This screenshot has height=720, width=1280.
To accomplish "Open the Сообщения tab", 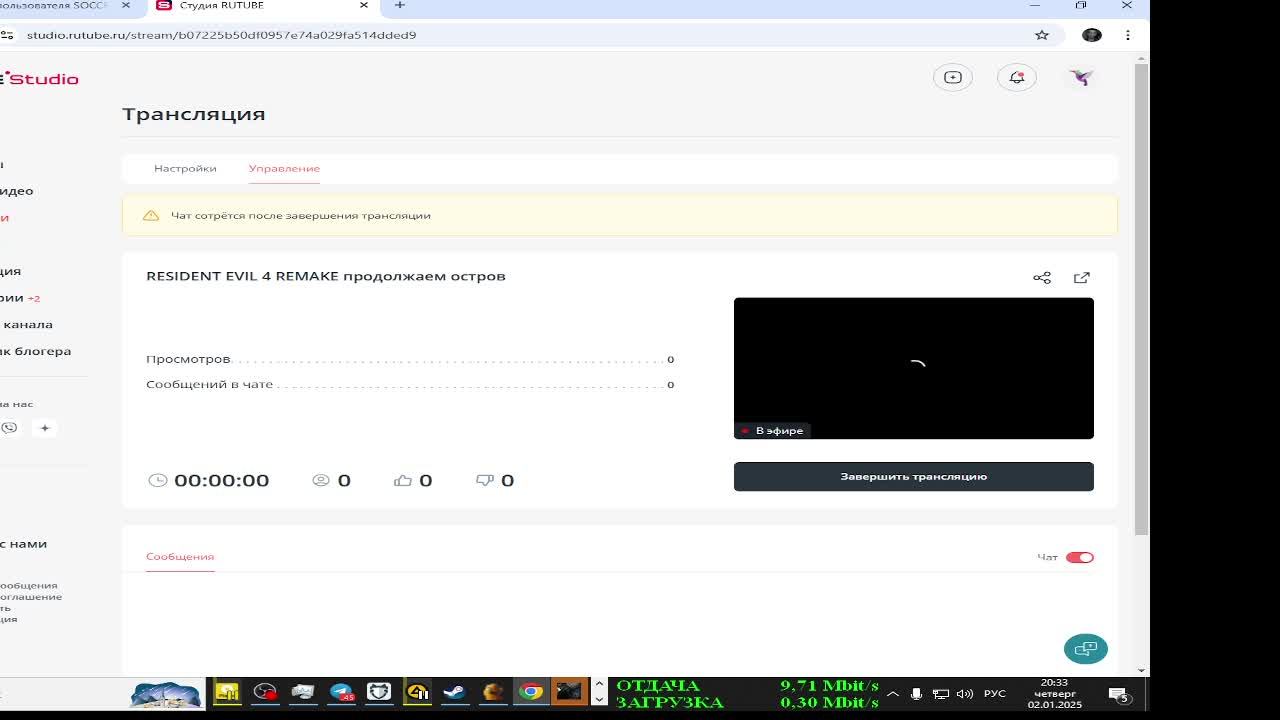I will pyautogui.click(x=180, y=557).
